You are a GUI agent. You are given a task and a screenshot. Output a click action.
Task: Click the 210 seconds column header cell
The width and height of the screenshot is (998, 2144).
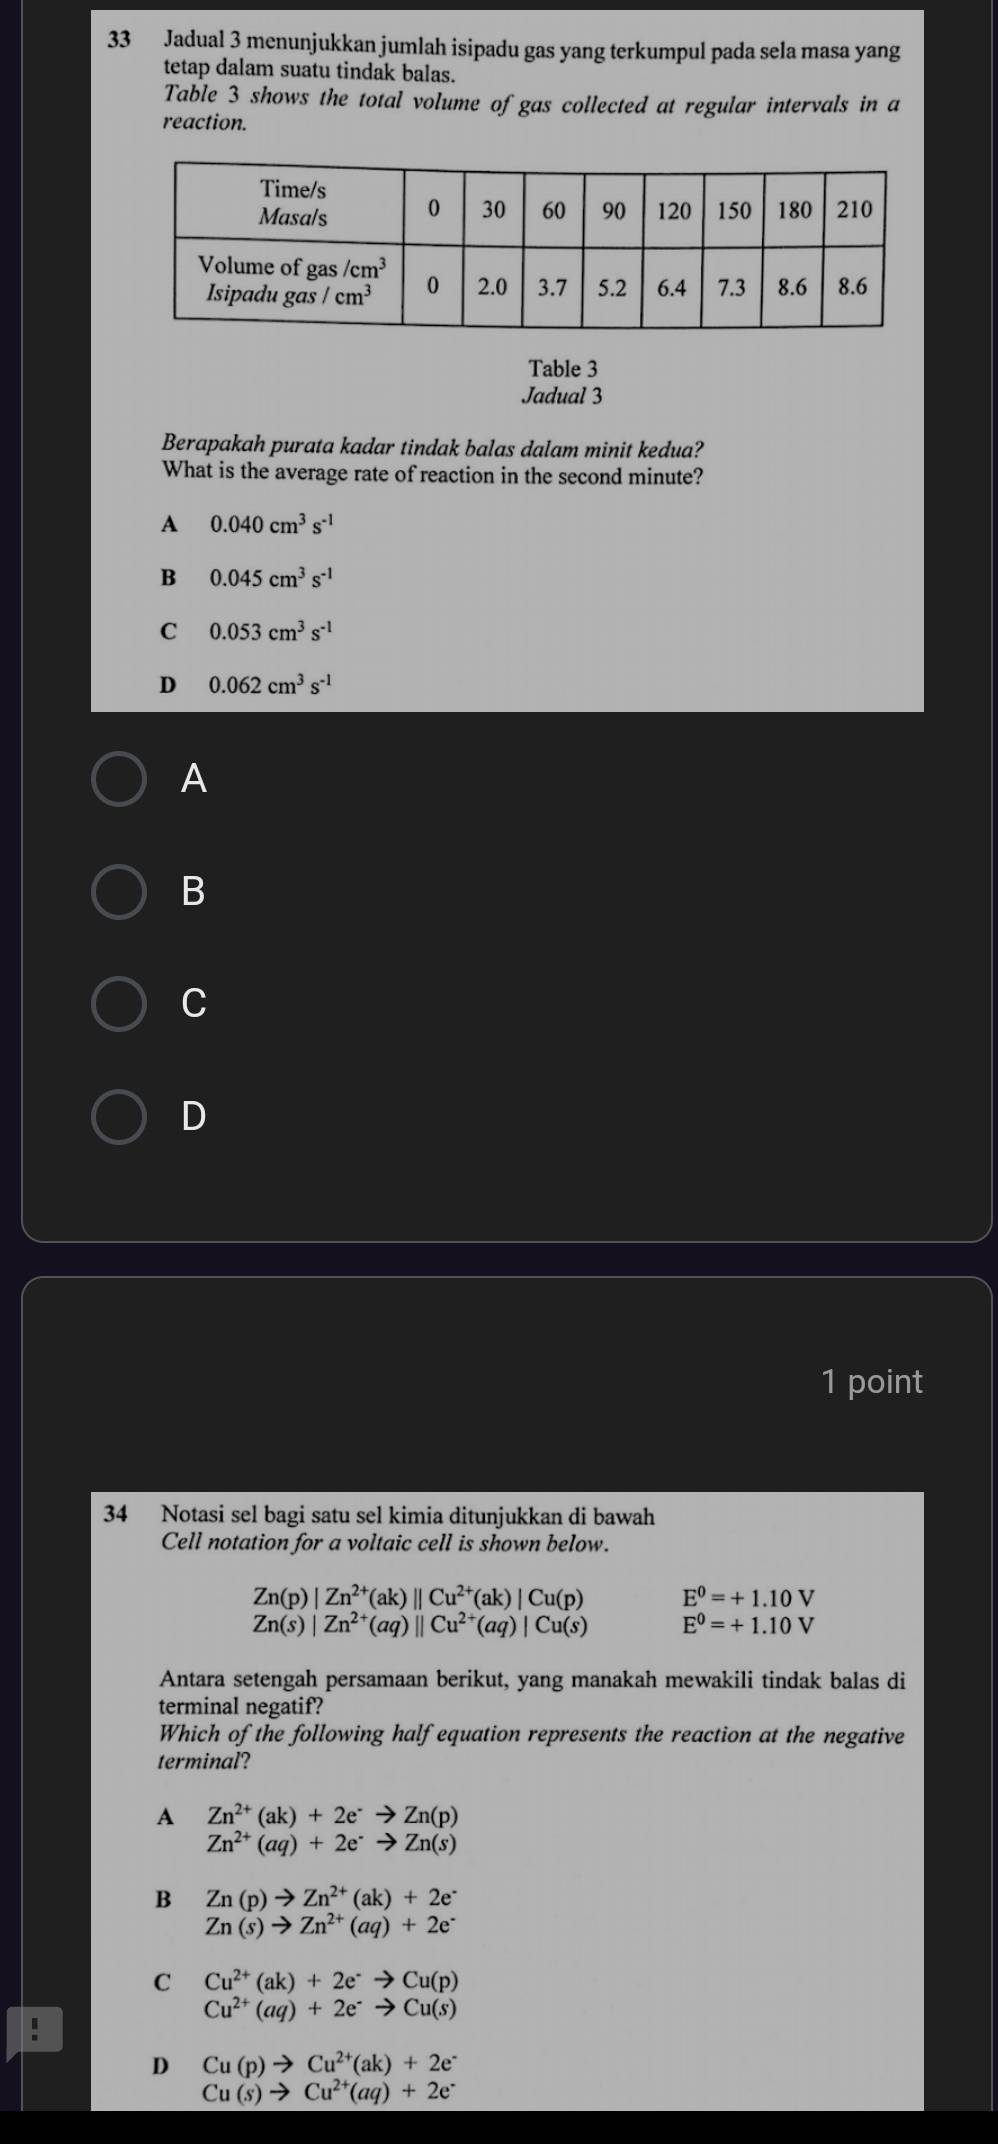click(854, 209)
